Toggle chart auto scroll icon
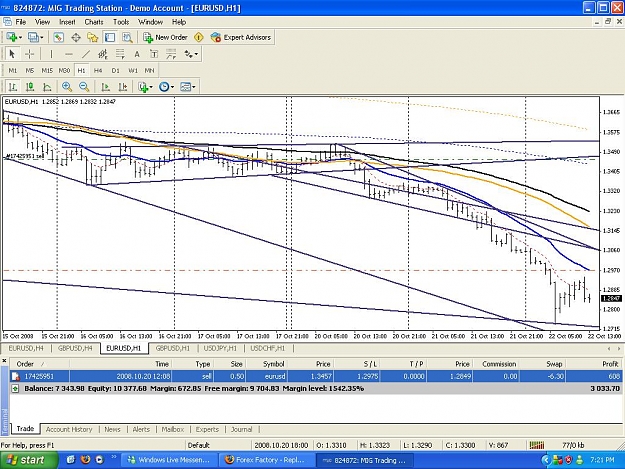 point(106,87)
